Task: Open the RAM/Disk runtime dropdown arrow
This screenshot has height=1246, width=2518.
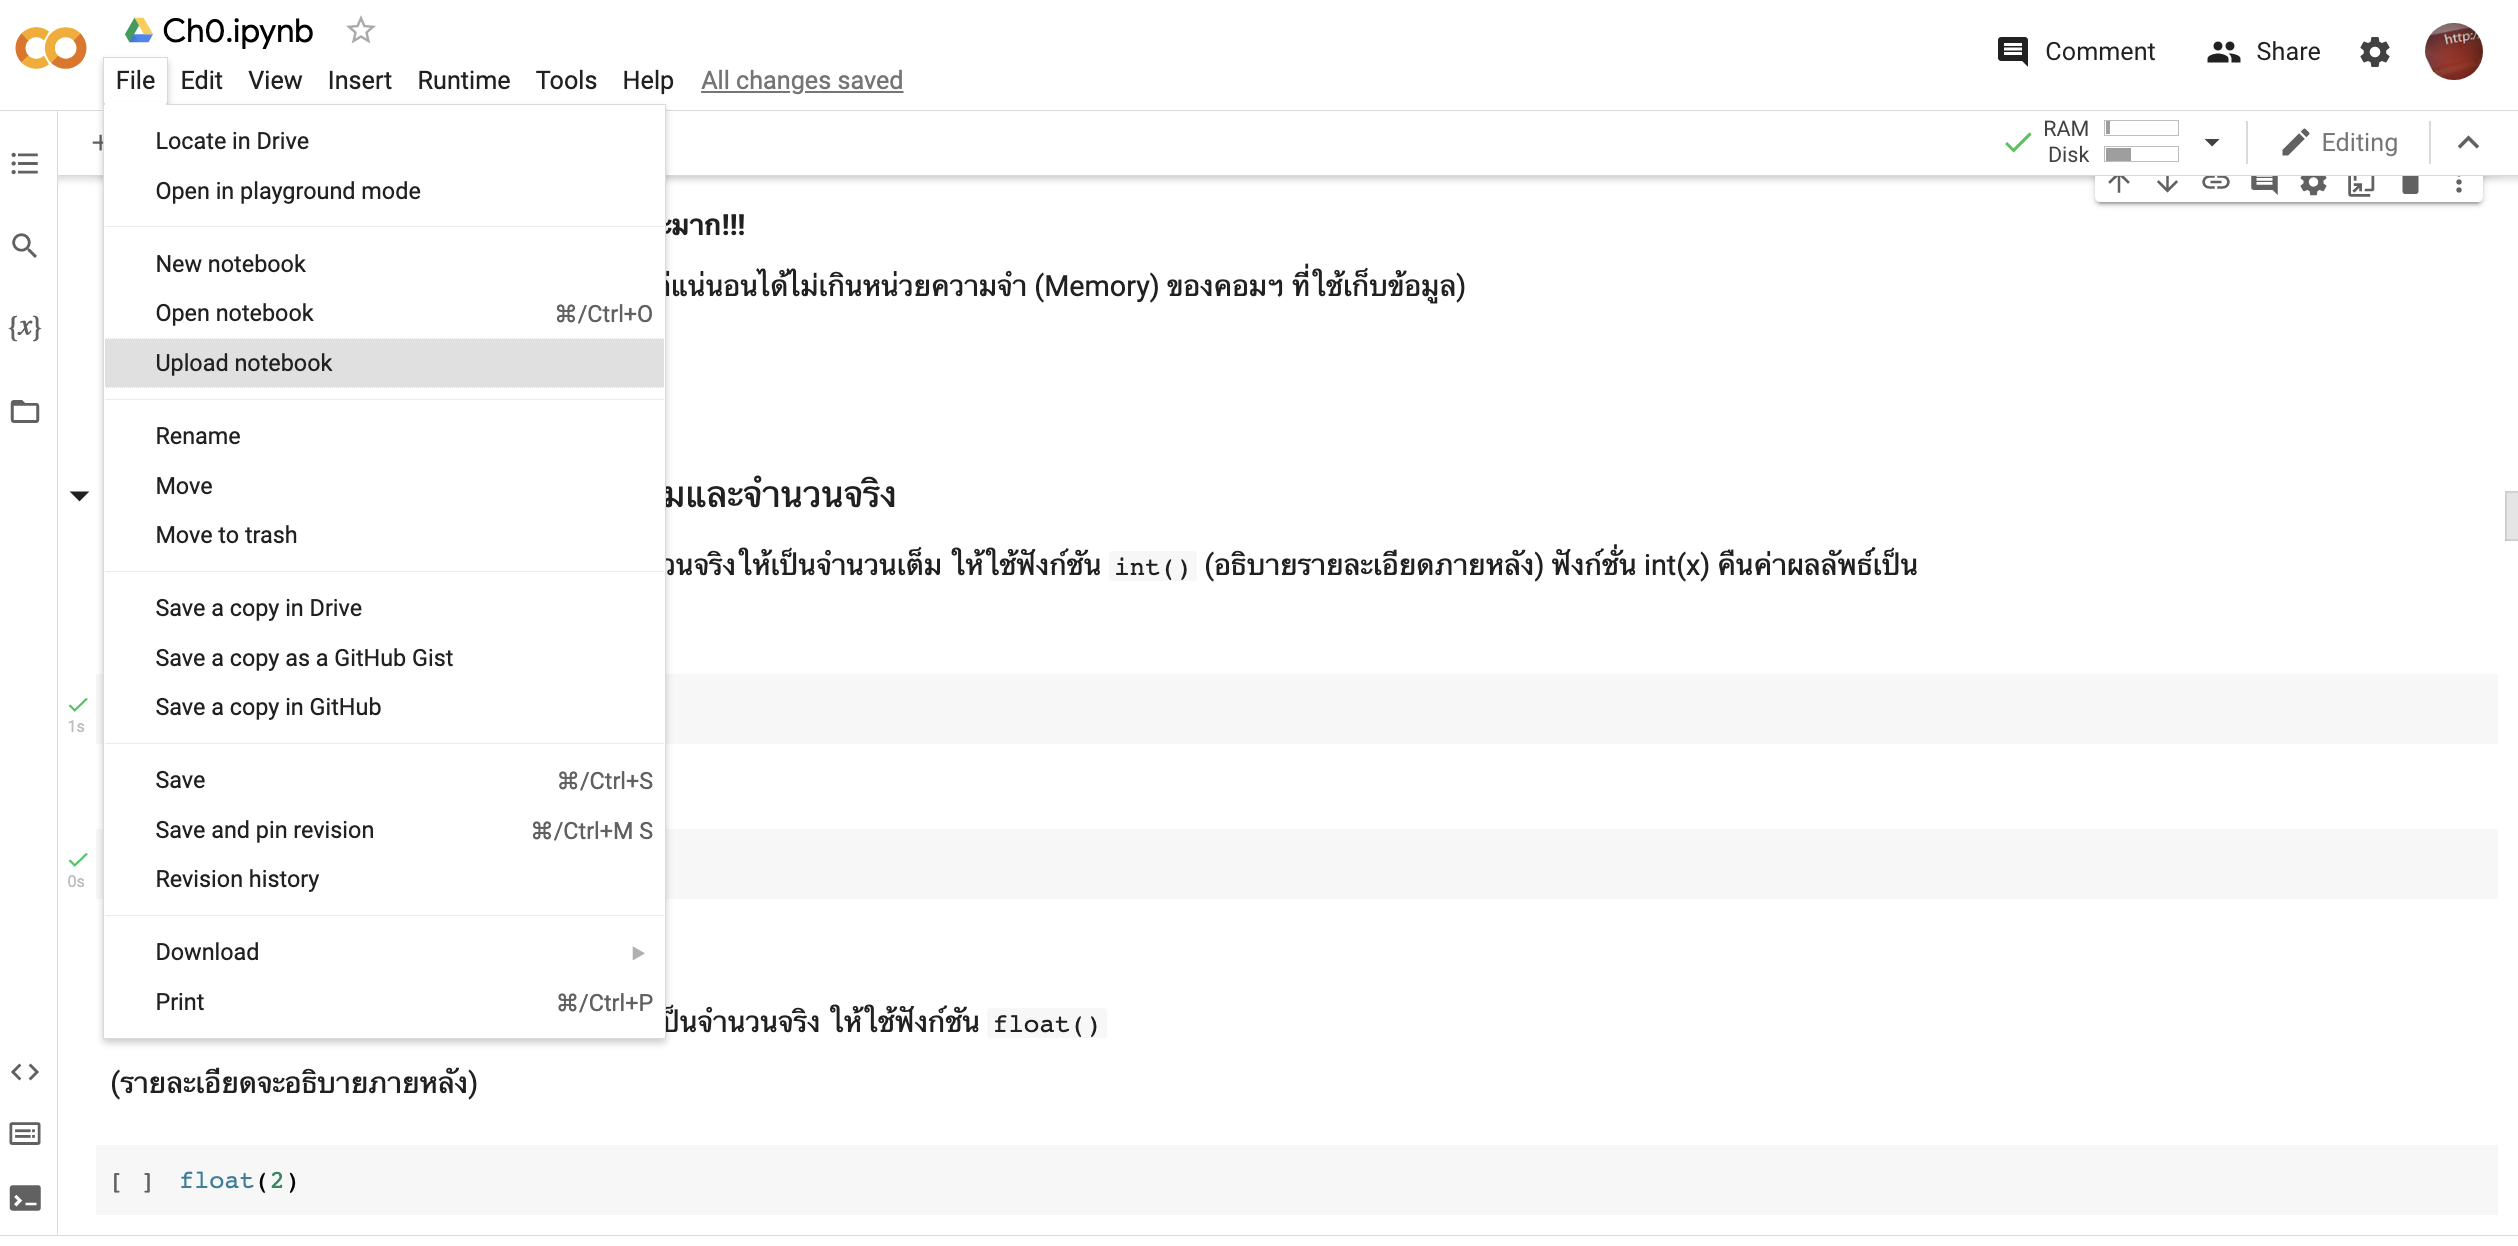Action: tap(2212, 142)
